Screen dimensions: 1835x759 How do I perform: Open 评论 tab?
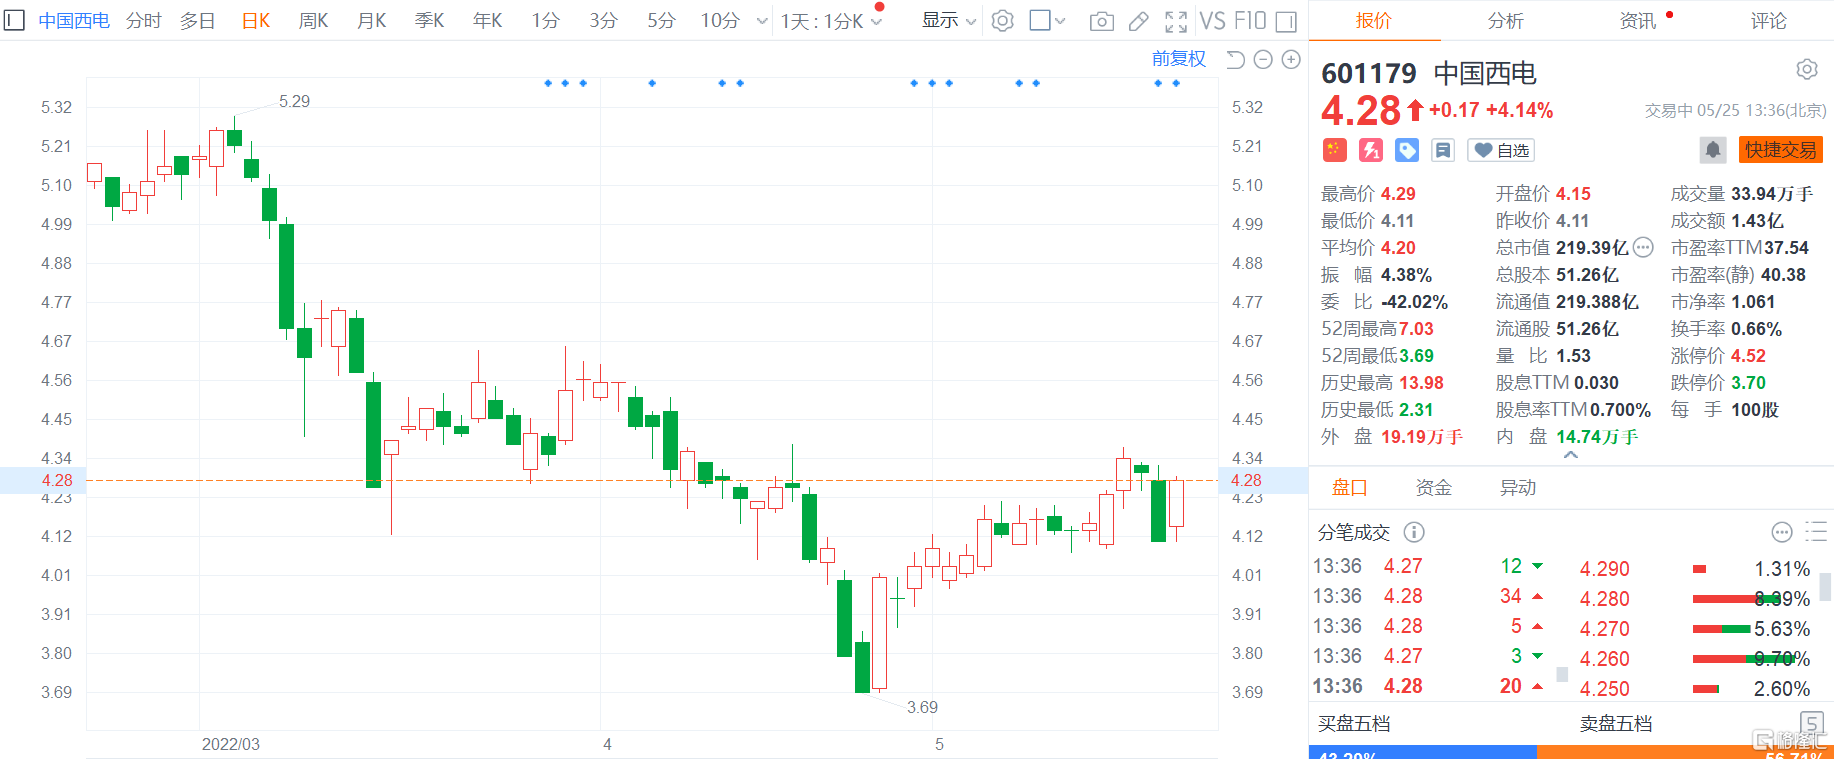[1768, 21]
